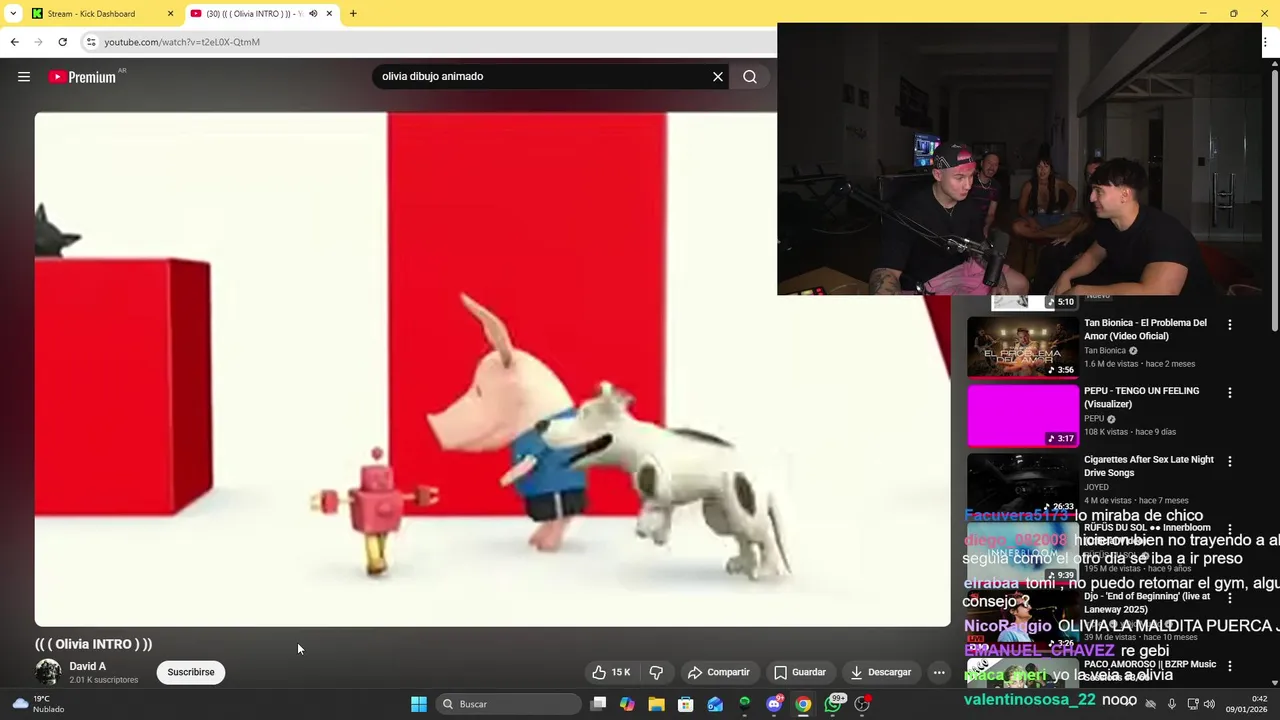Open the Windows Start menu
The width and height of the screenshot is (1280, 720).
tap(419, 704)
